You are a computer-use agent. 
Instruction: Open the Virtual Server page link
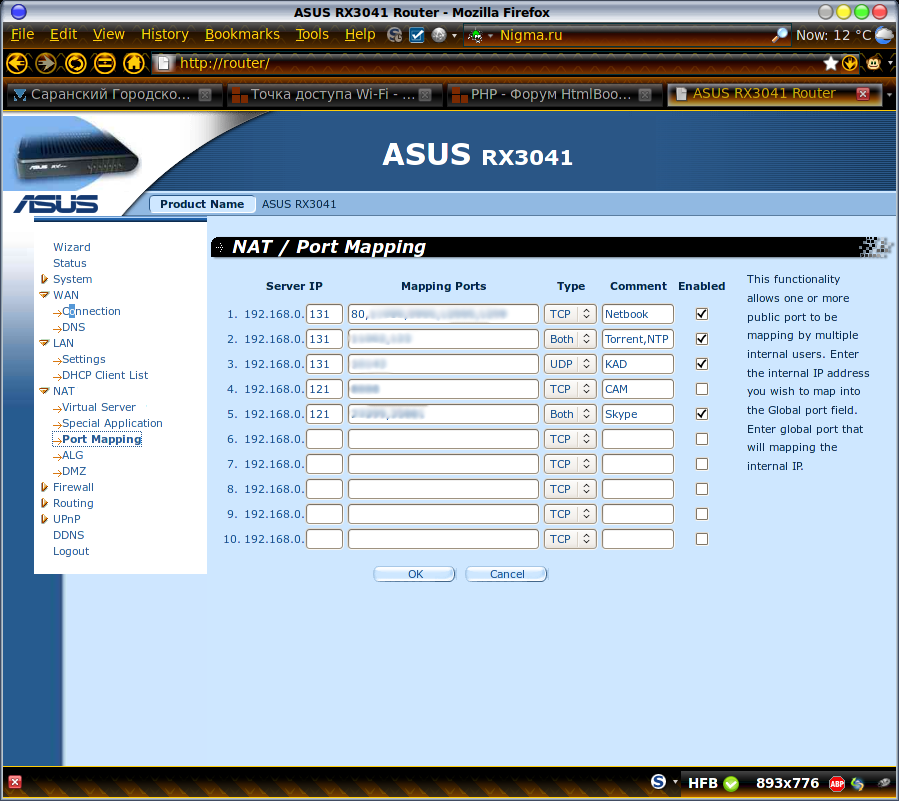point(99,407)
